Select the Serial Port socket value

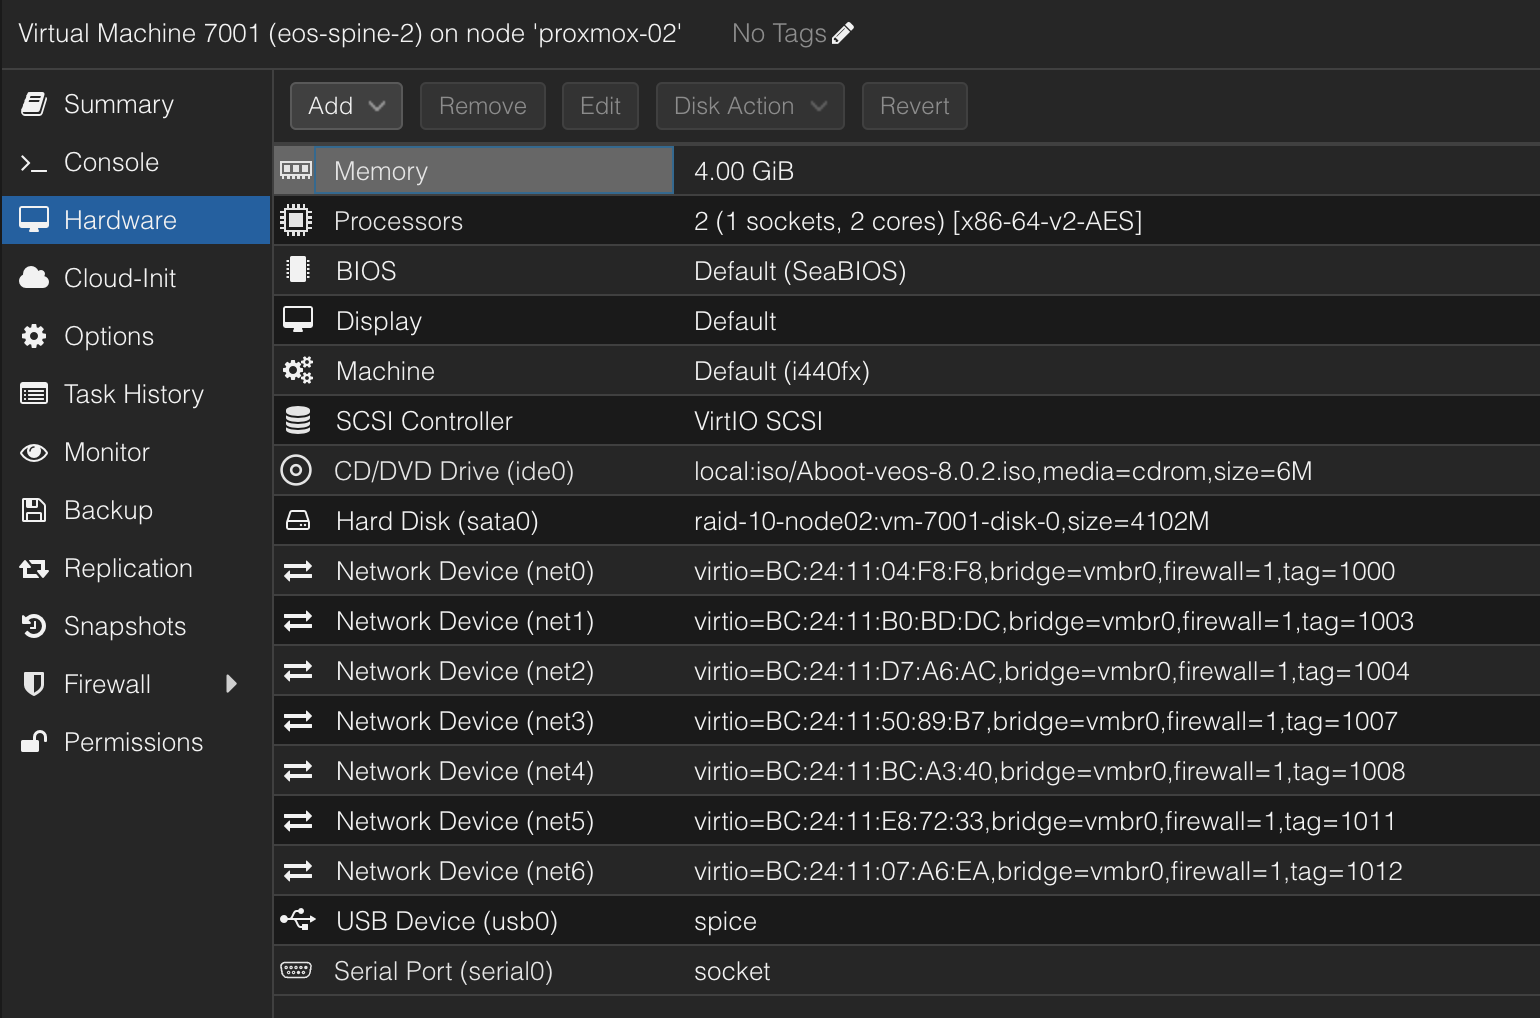pyautogui.click(x=732, y=971)
